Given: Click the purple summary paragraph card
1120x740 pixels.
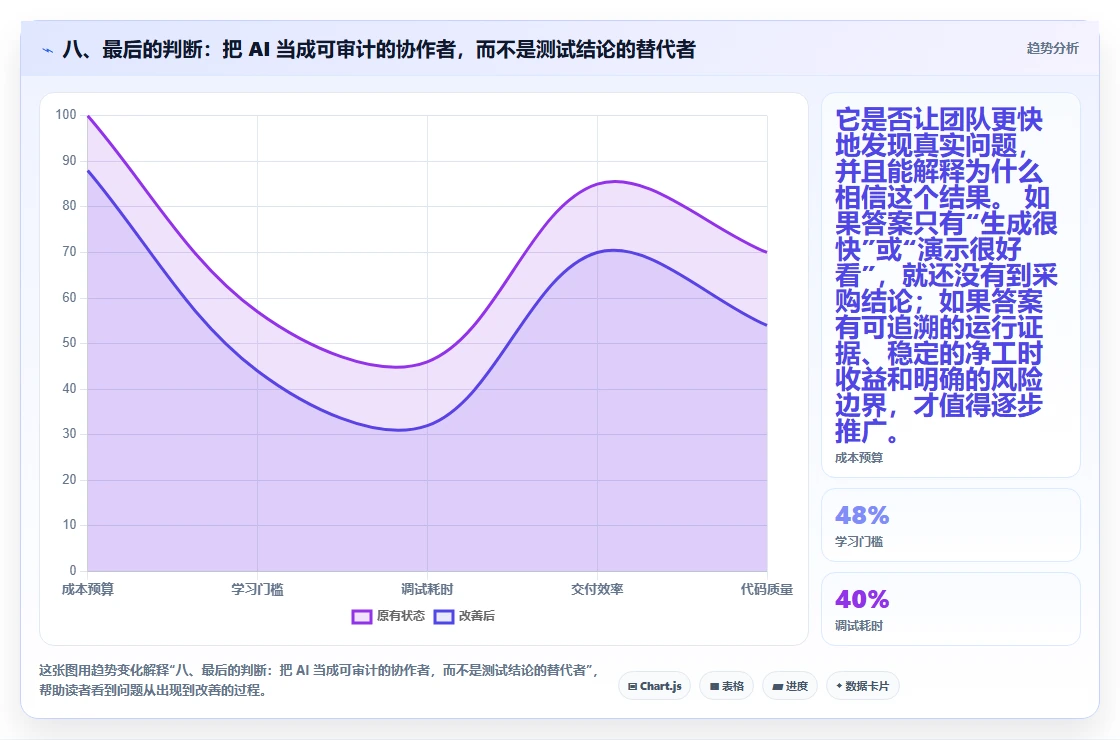Looking at the screenshot, I should point(951,285).
